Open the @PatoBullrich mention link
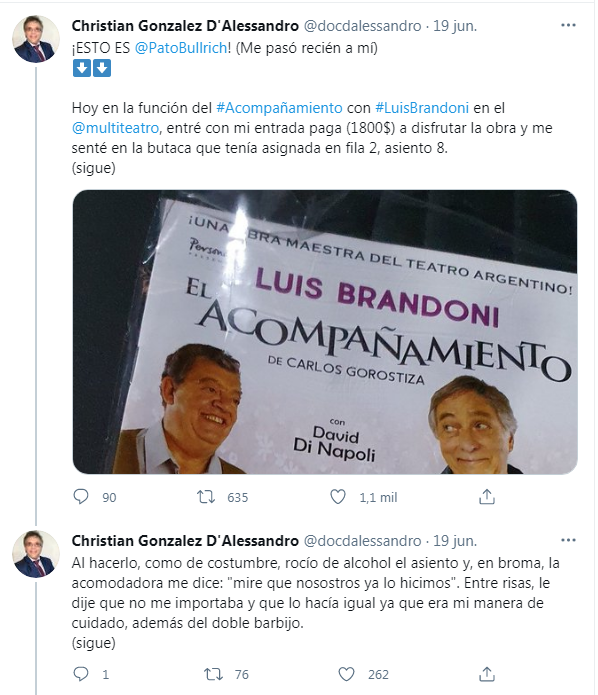The width and height of the screenshot is (598, 695). point(181,48)
